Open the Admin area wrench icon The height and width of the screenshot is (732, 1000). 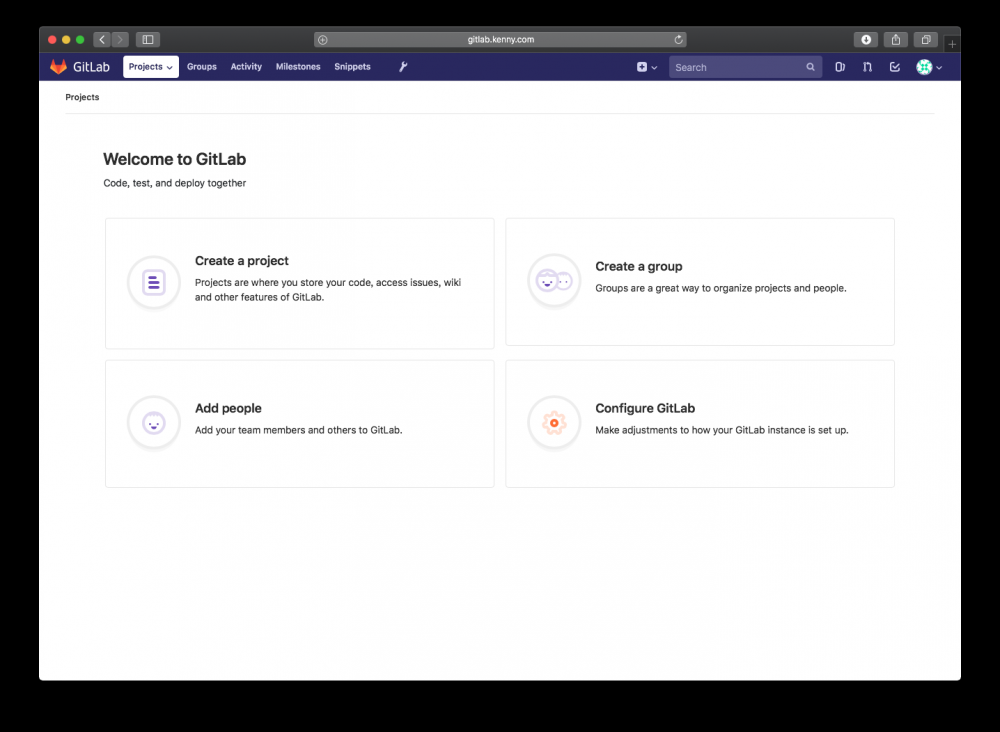pyautogui.click(x=403, y=67)
